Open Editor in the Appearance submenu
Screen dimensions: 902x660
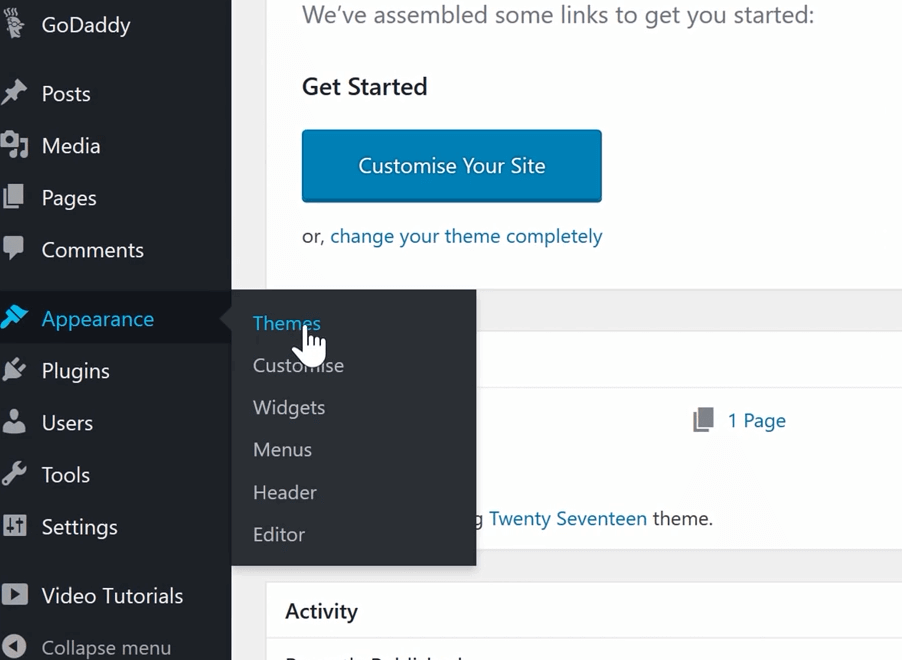[279, 535]
